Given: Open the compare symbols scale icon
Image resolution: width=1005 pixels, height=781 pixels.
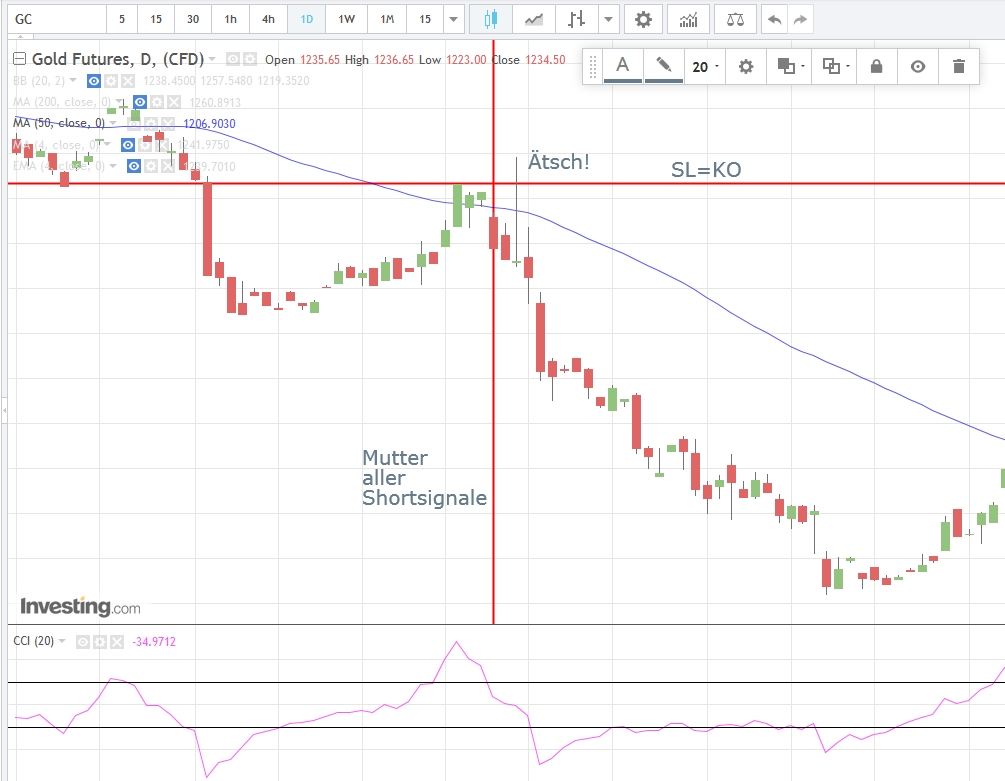Looking at the screenshot, I should pos(735,19).
